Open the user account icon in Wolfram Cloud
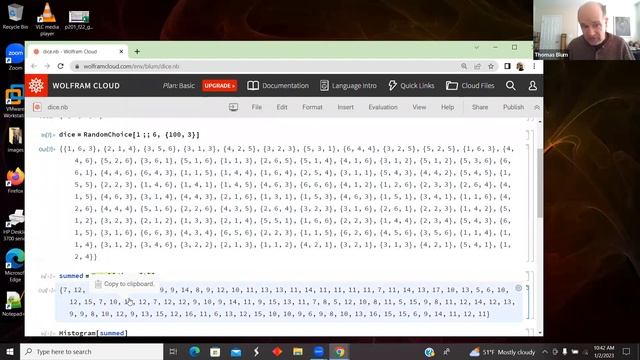 coord(533,86)
